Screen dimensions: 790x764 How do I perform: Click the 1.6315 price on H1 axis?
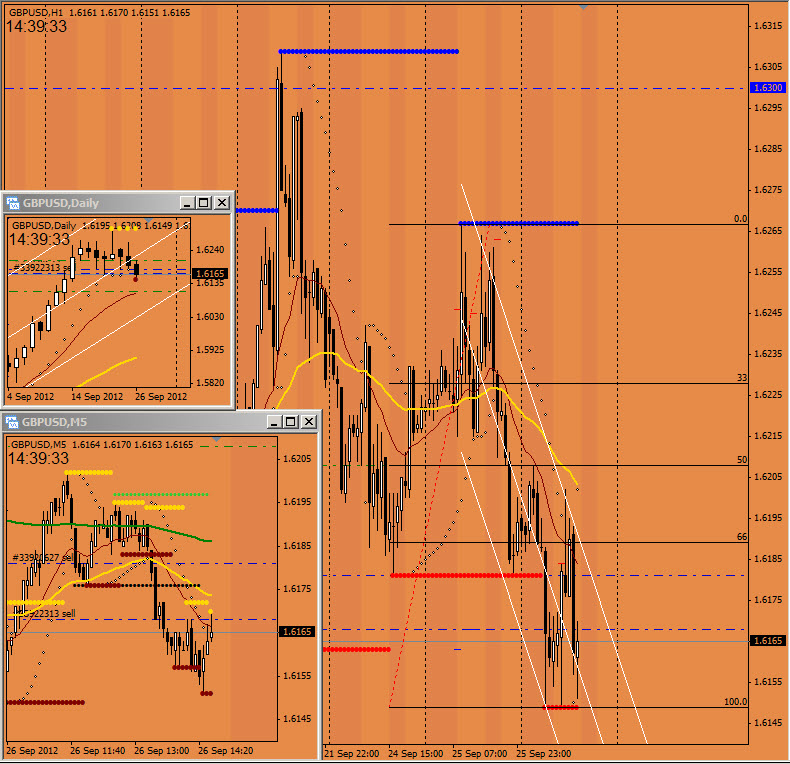768,26
